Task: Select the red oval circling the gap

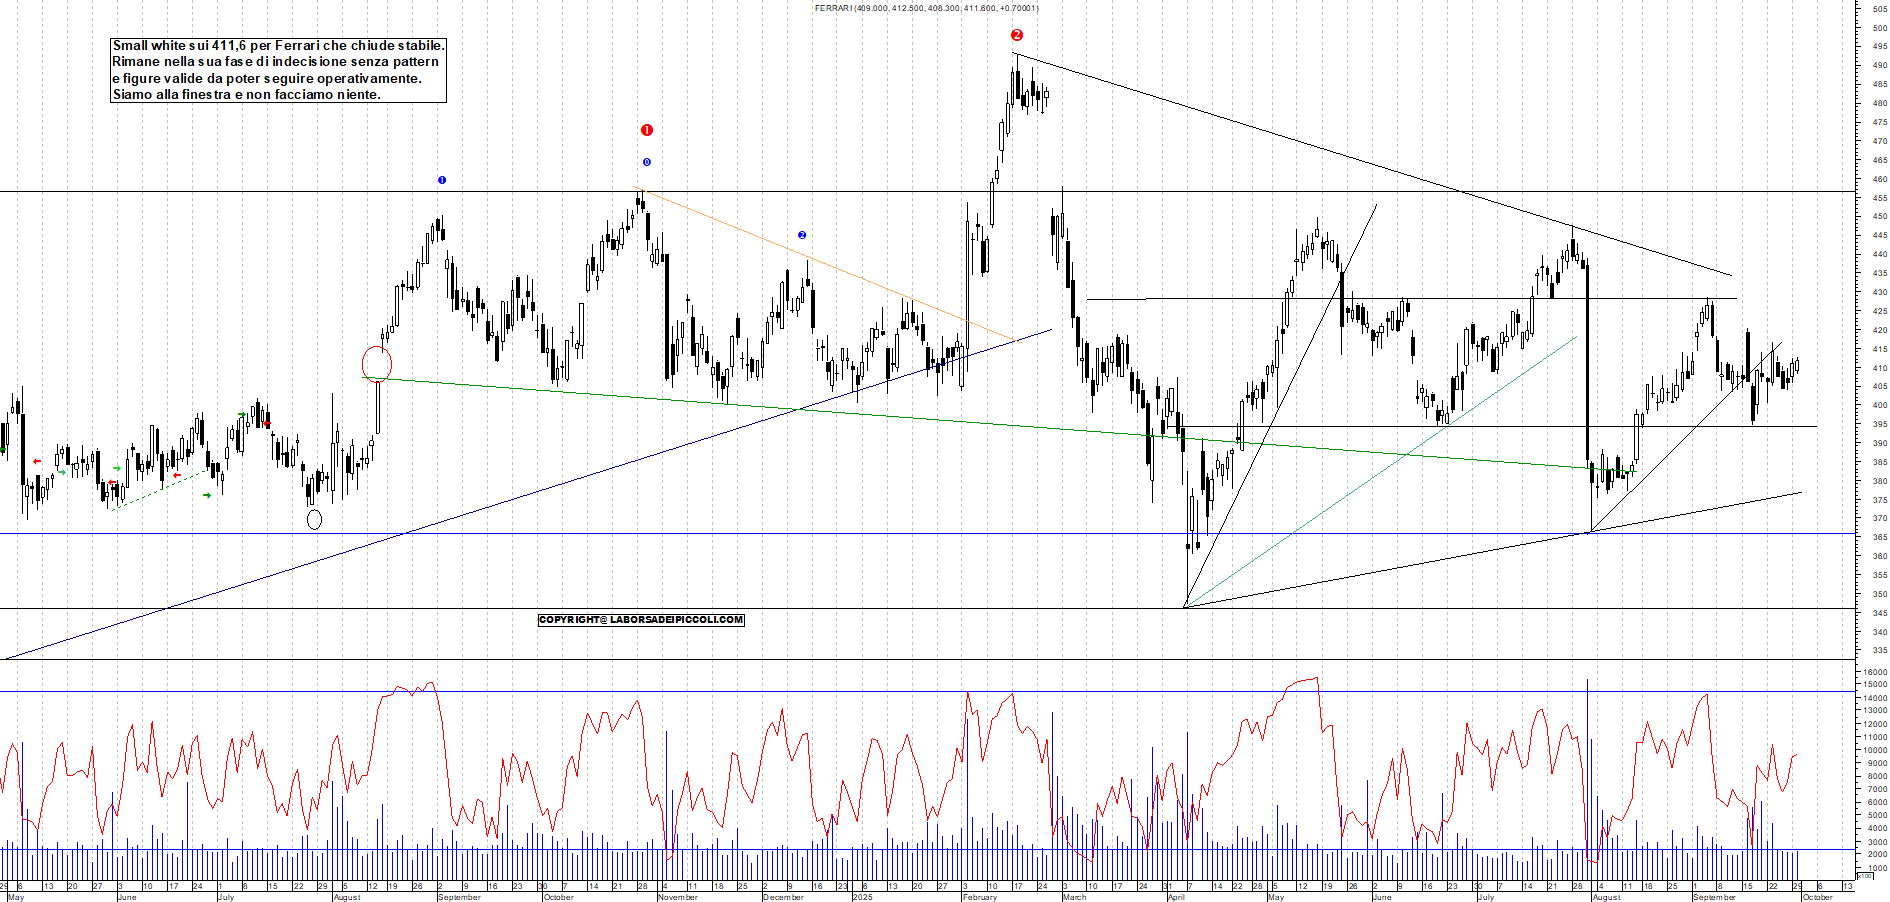Action: (x=376, y=364)
